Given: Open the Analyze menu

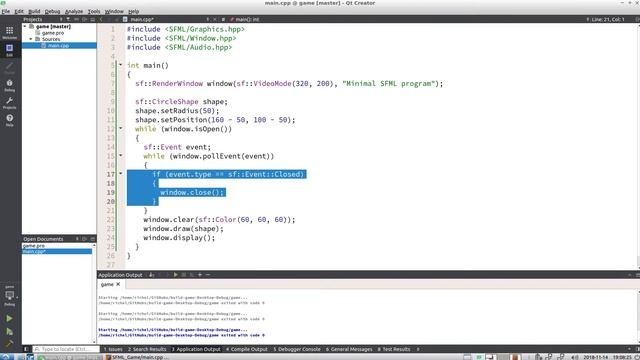Looking at the screenshot, I should (74, 11).
